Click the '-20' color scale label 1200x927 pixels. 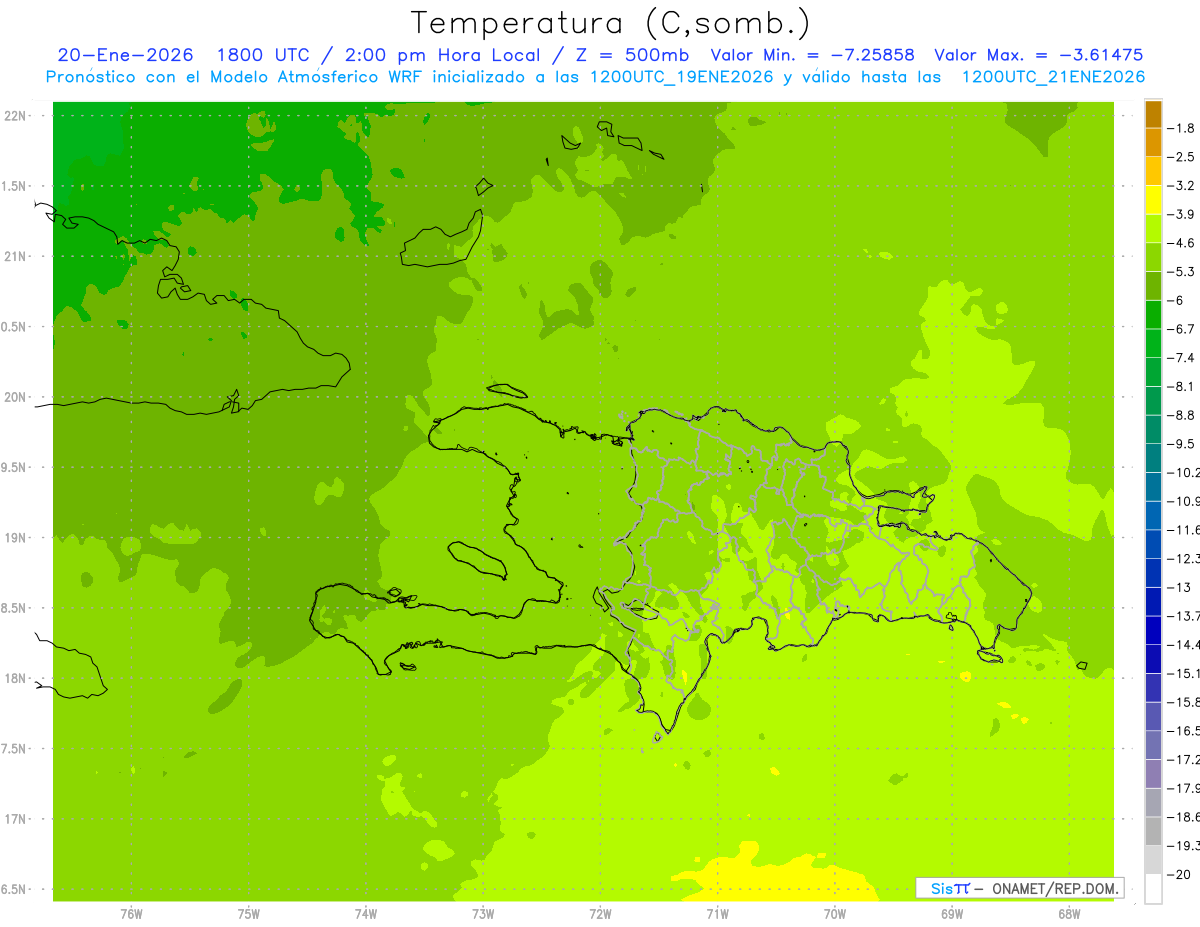click(1180, 874)
